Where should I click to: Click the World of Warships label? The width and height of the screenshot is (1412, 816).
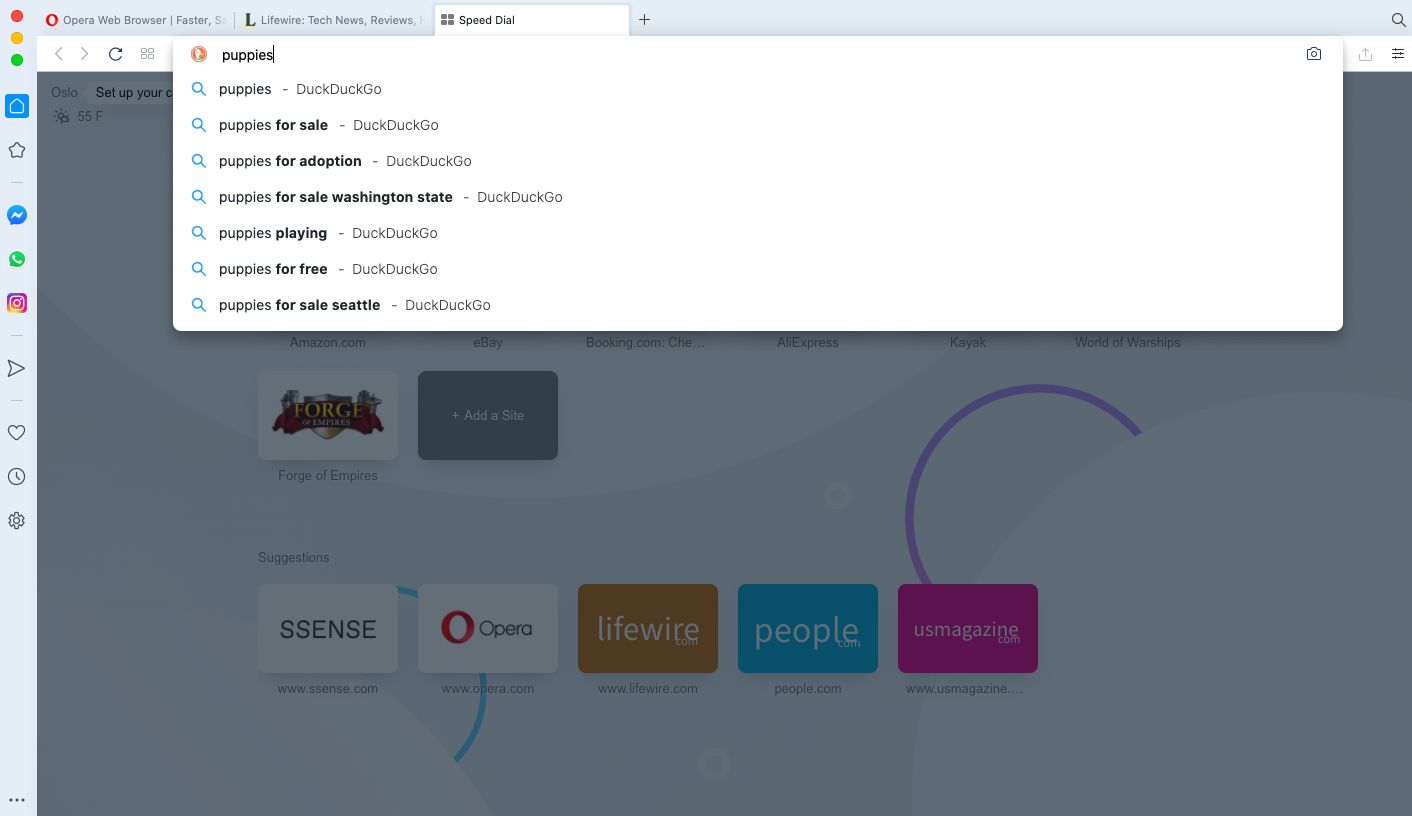1128,342
